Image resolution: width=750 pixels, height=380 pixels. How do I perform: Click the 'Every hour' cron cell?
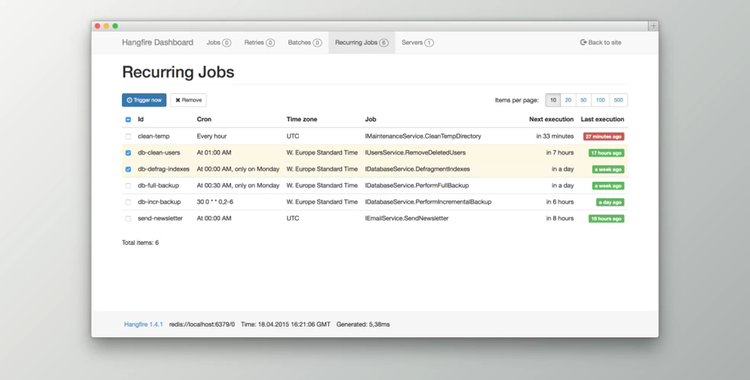212,136
